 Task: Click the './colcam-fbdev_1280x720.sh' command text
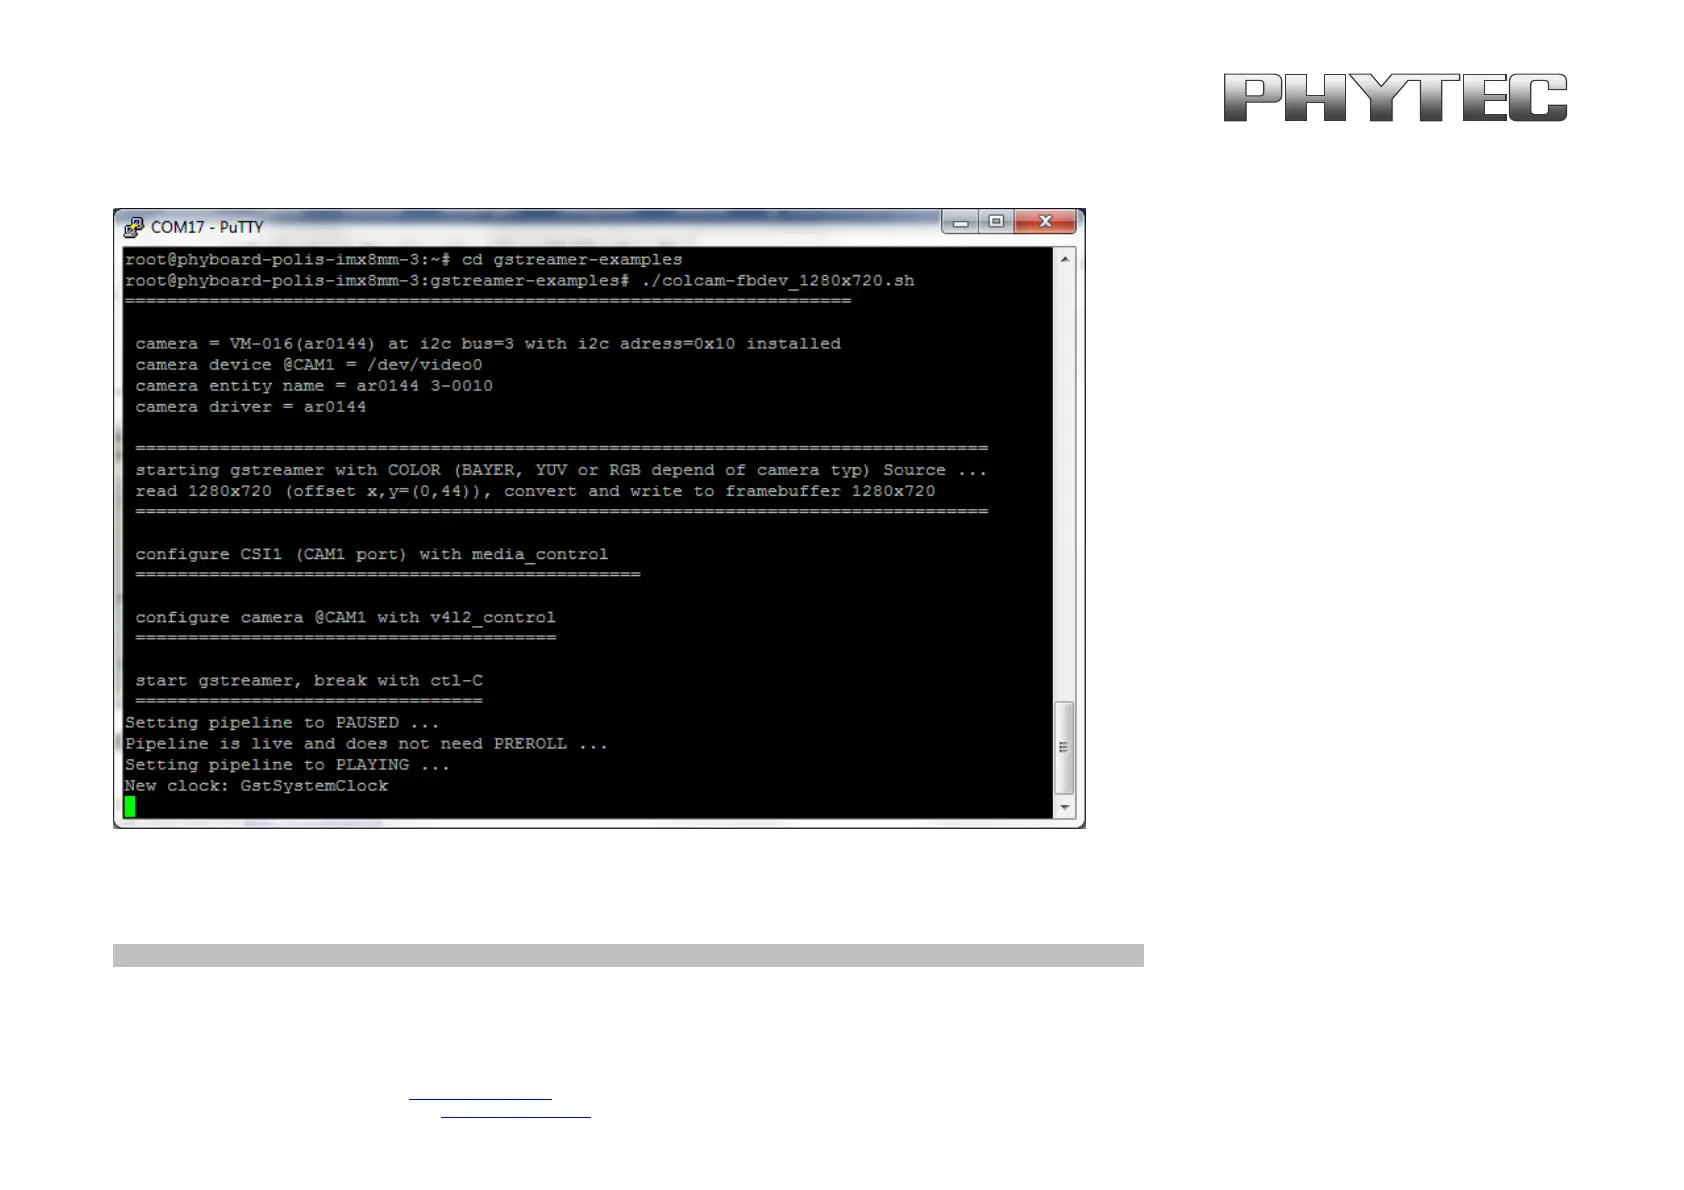[x=778, y=281]
